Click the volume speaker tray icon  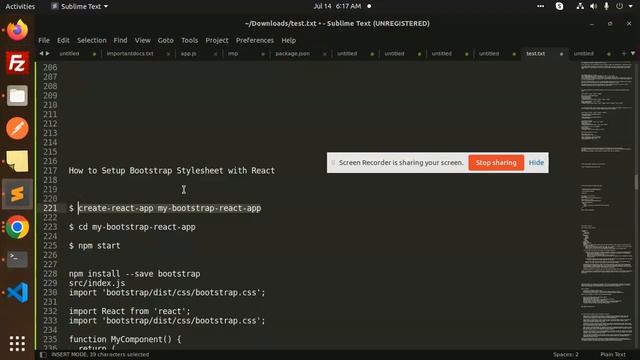[593, 6]
